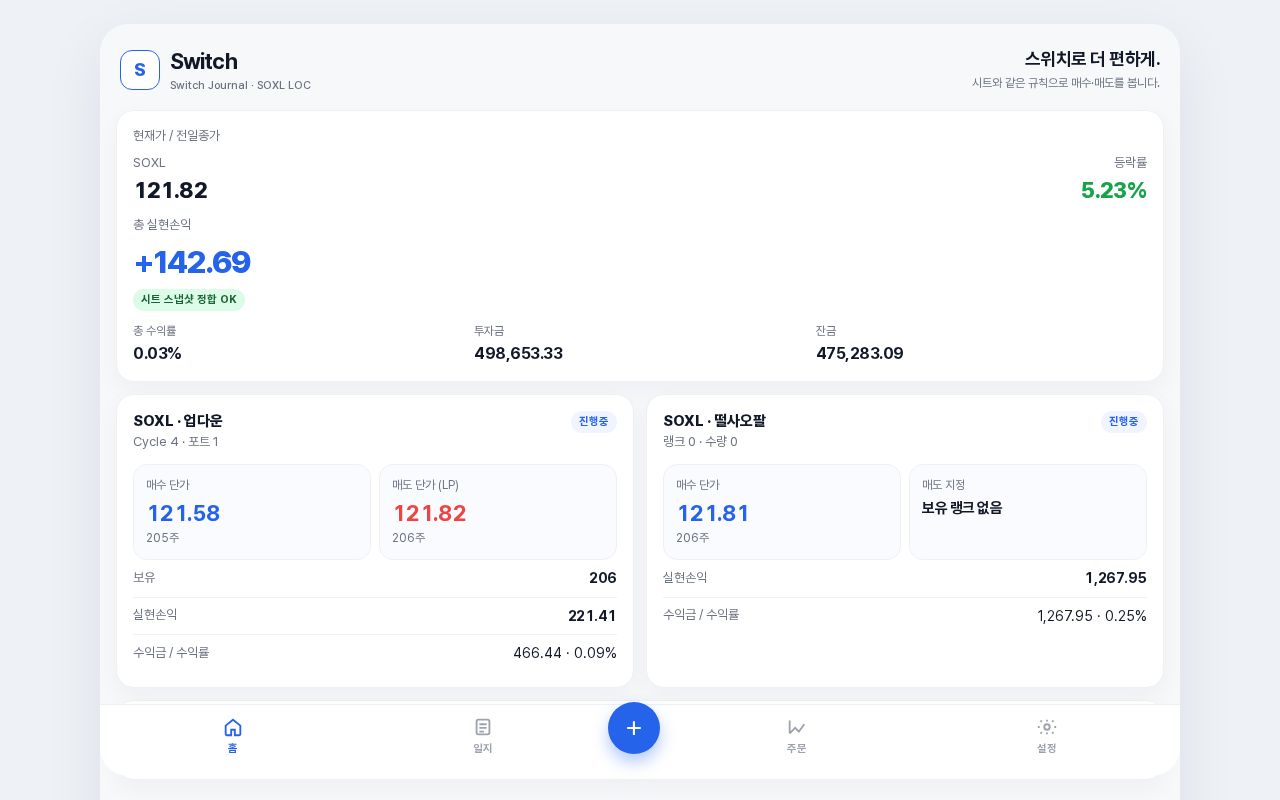Click the SOXL price 121.82 at top
1280x800 pixels.
171,190
